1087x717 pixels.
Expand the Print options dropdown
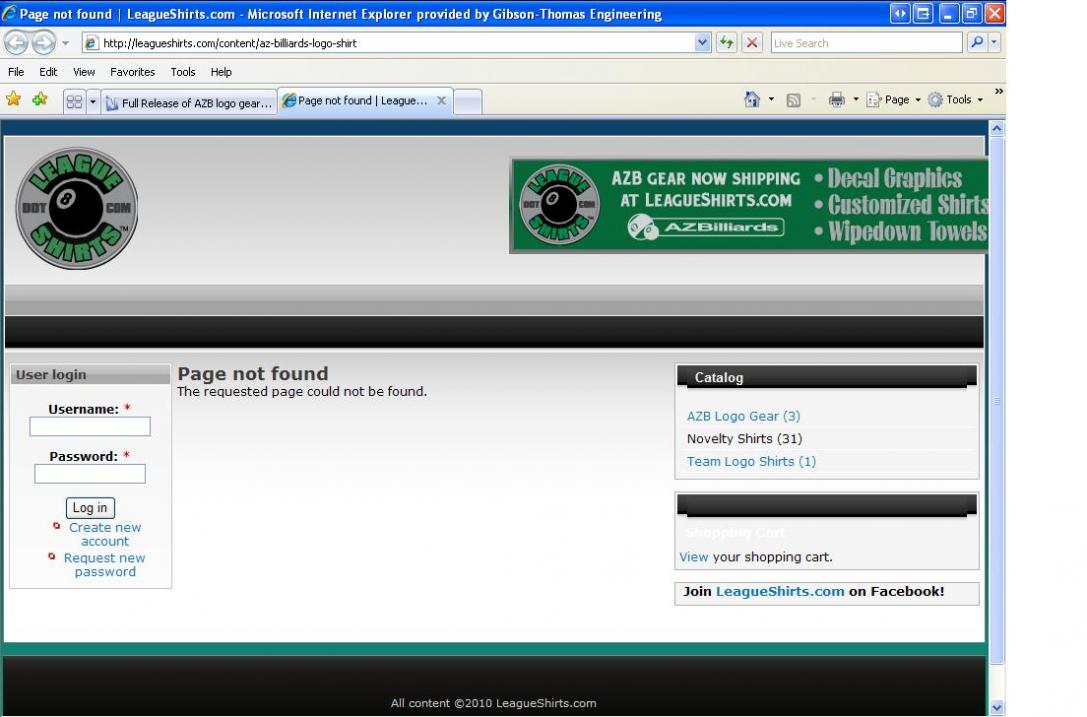point(856,100)
